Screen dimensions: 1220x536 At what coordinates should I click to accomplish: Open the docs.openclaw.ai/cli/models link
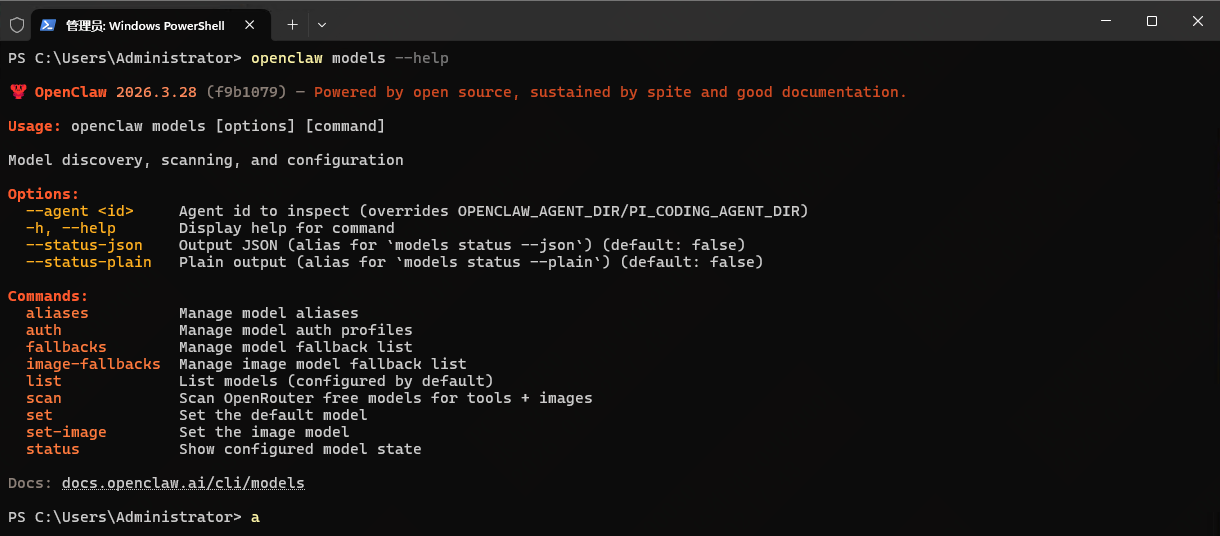(x=183, y=483)
